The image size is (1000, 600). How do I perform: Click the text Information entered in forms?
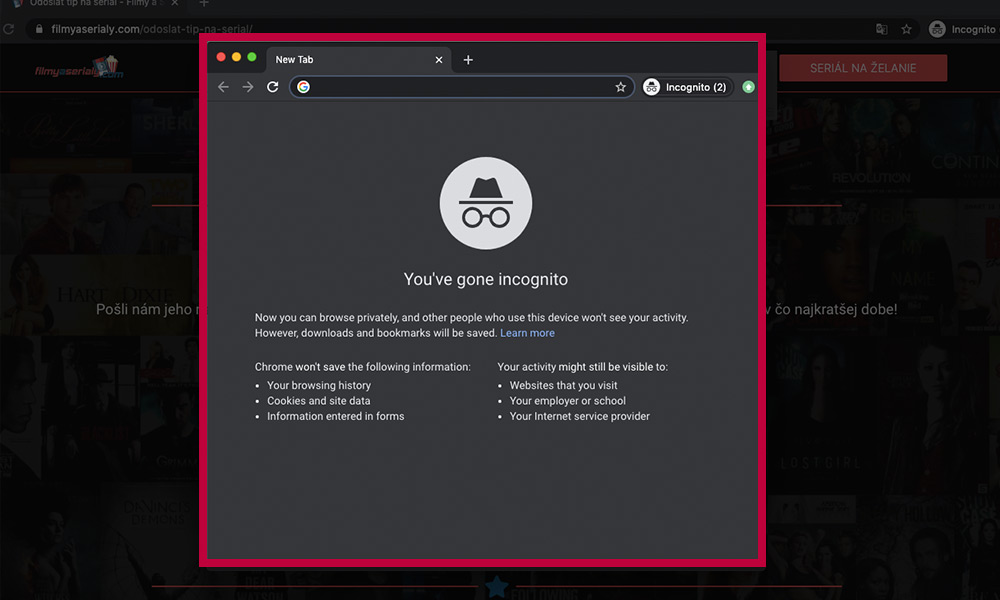pyautogui.click(x=335, y=416)
